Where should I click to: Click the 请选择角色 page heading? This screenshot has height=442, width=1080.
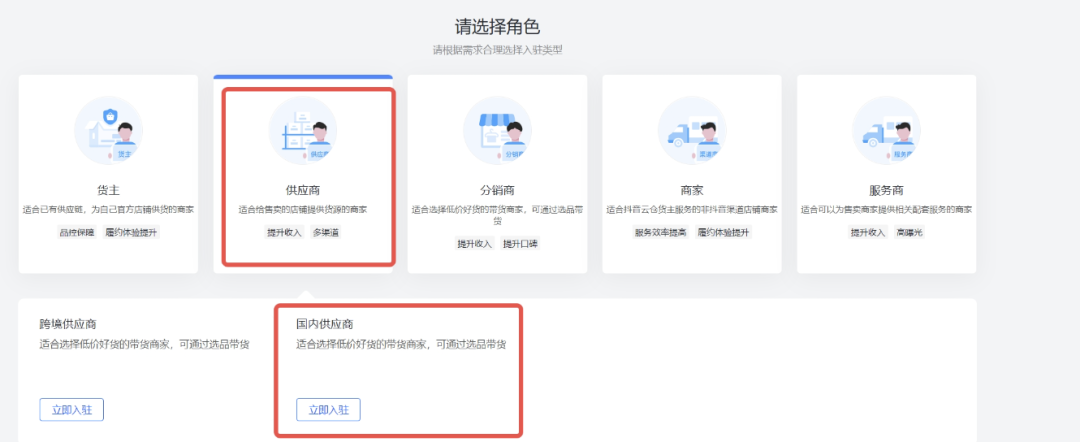point(497,26)
